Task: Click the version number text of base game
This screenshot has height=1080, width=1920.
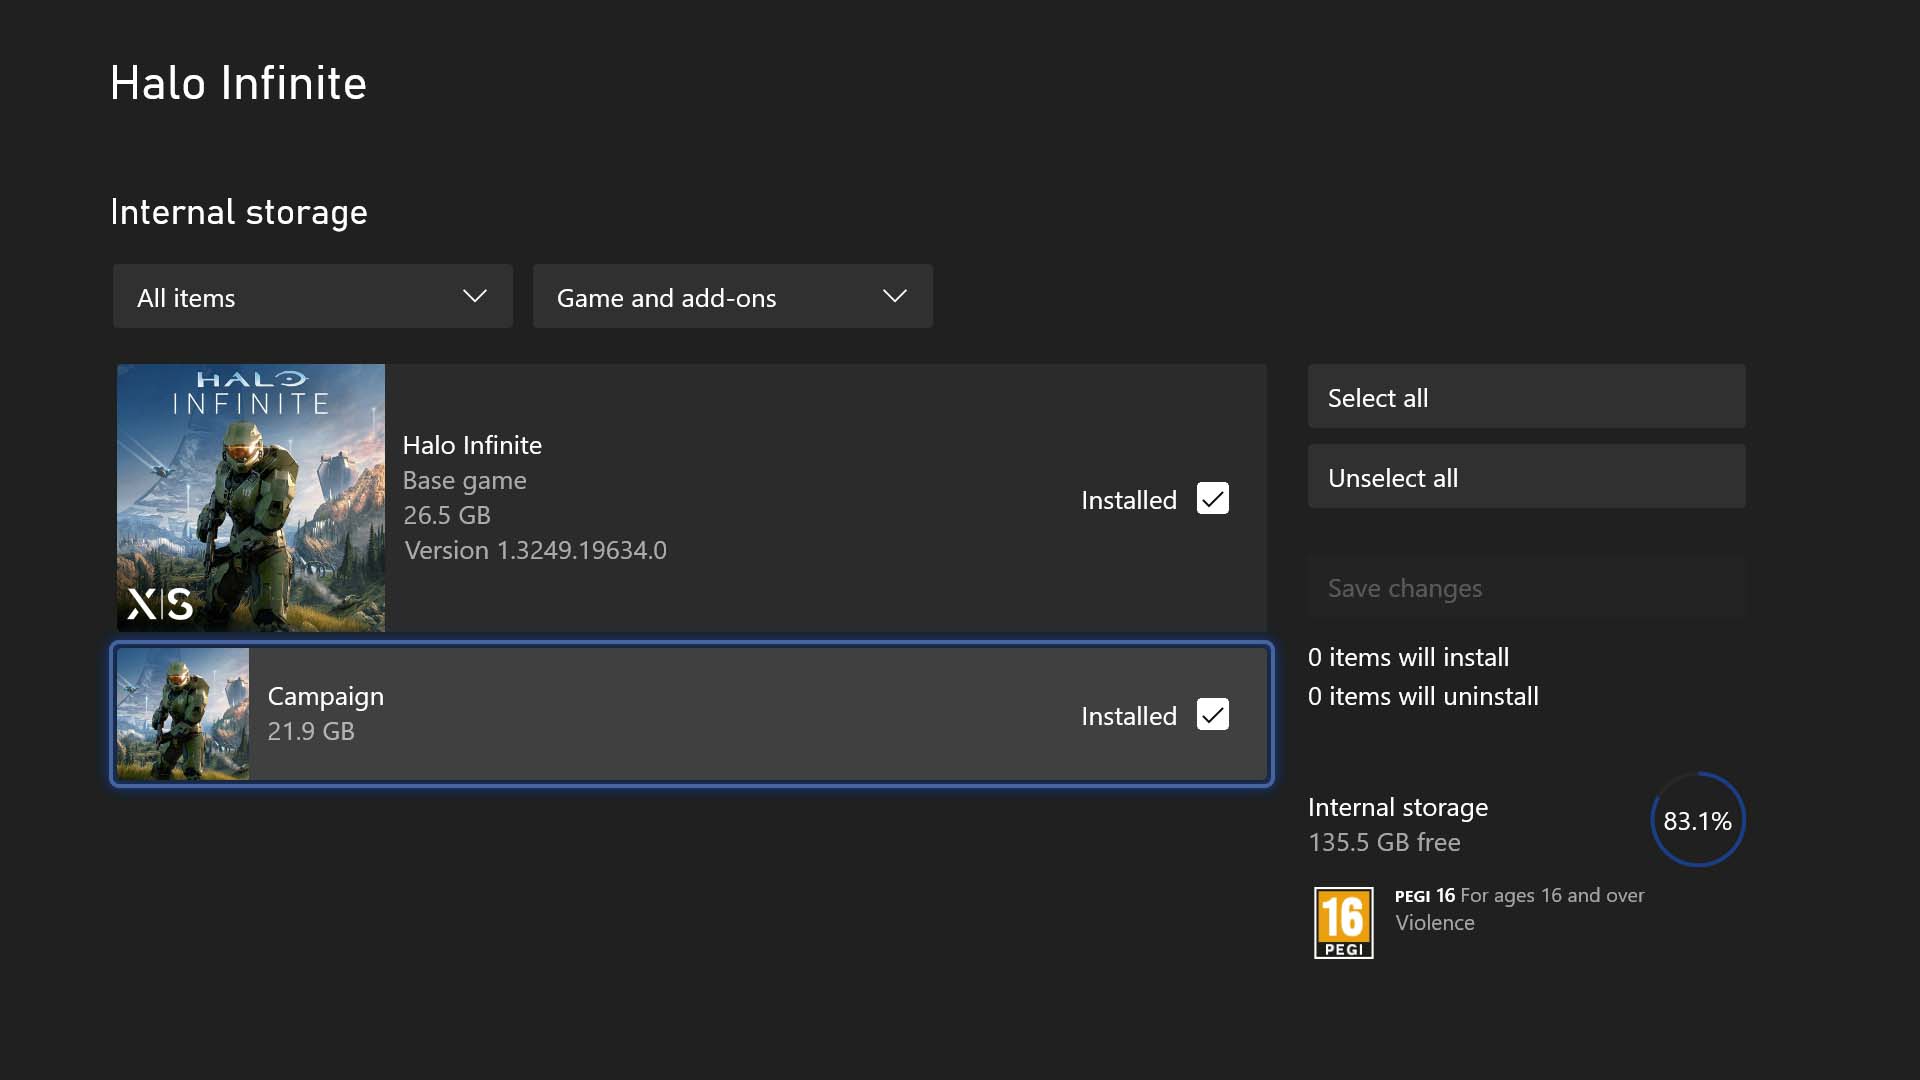Action: (x=536, y=550)
